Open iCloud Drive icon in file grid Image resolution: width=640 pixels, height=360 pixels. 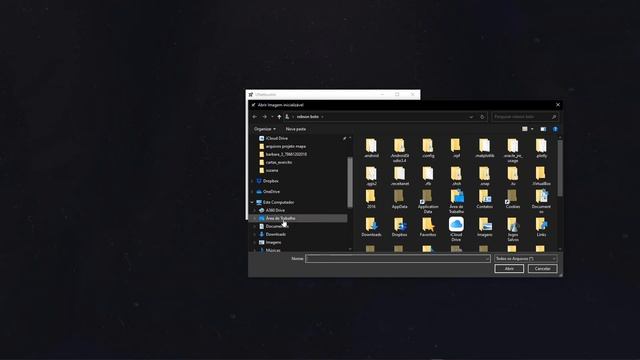pyautogui.click(x=456, y=229)
